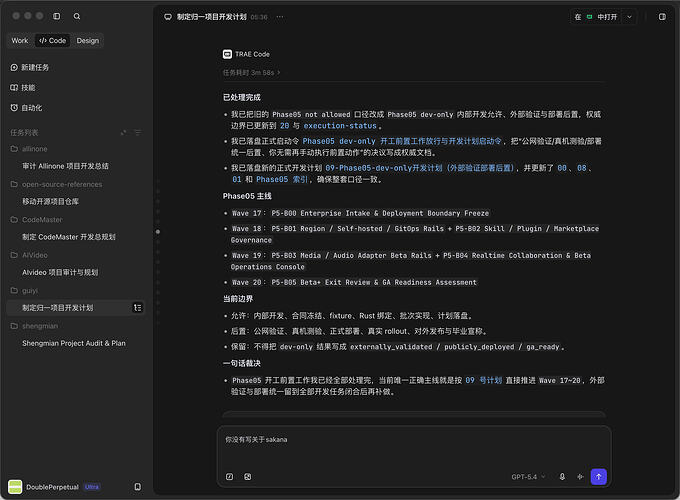Open the execution-status link
The width and height of the screenshot is (680, 500).
point(340,126)
